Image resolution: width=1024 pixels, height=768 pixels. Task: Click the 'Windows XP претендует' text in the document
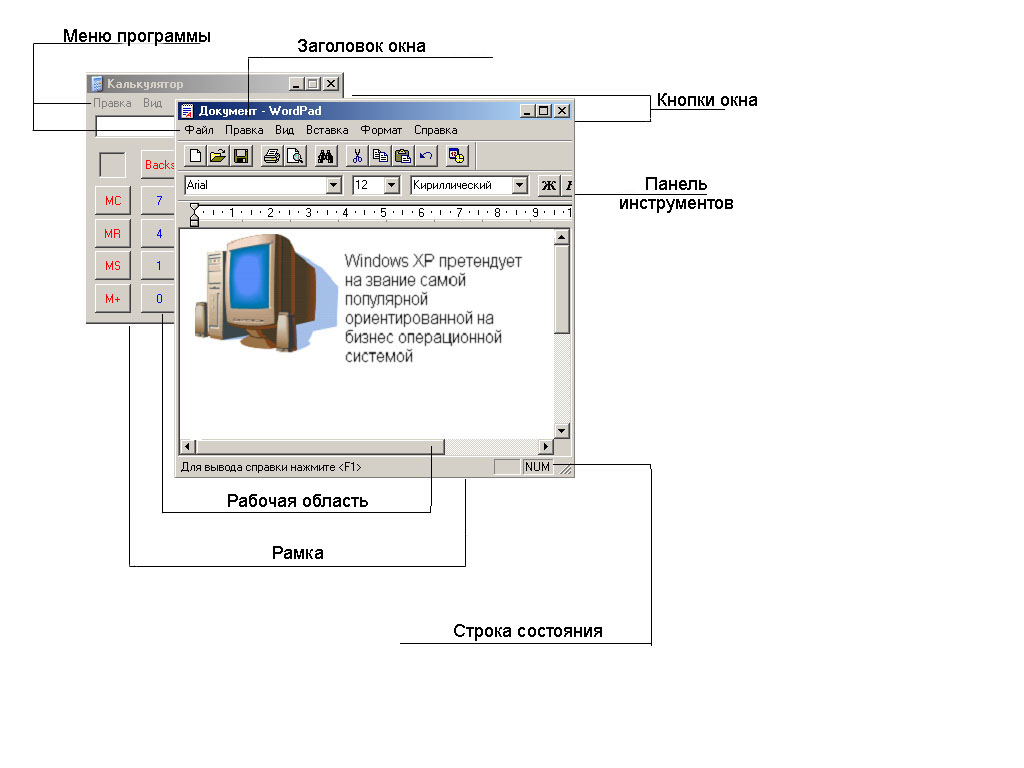433,261
